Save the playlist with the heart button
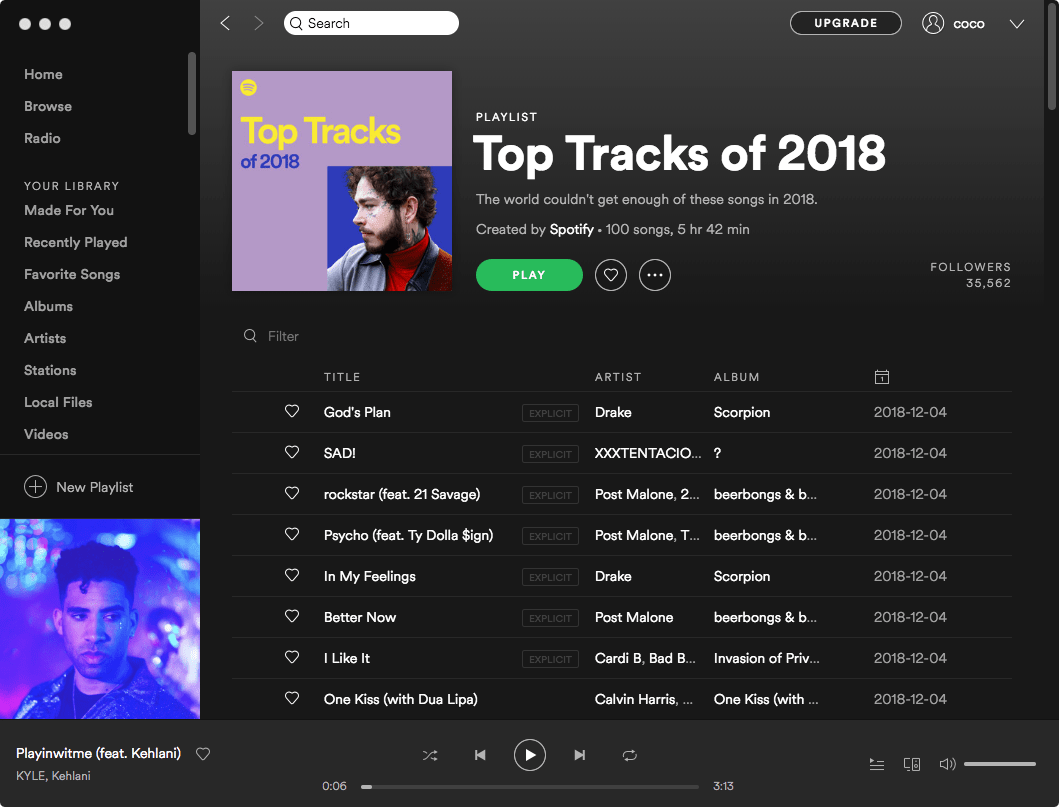 610,275
